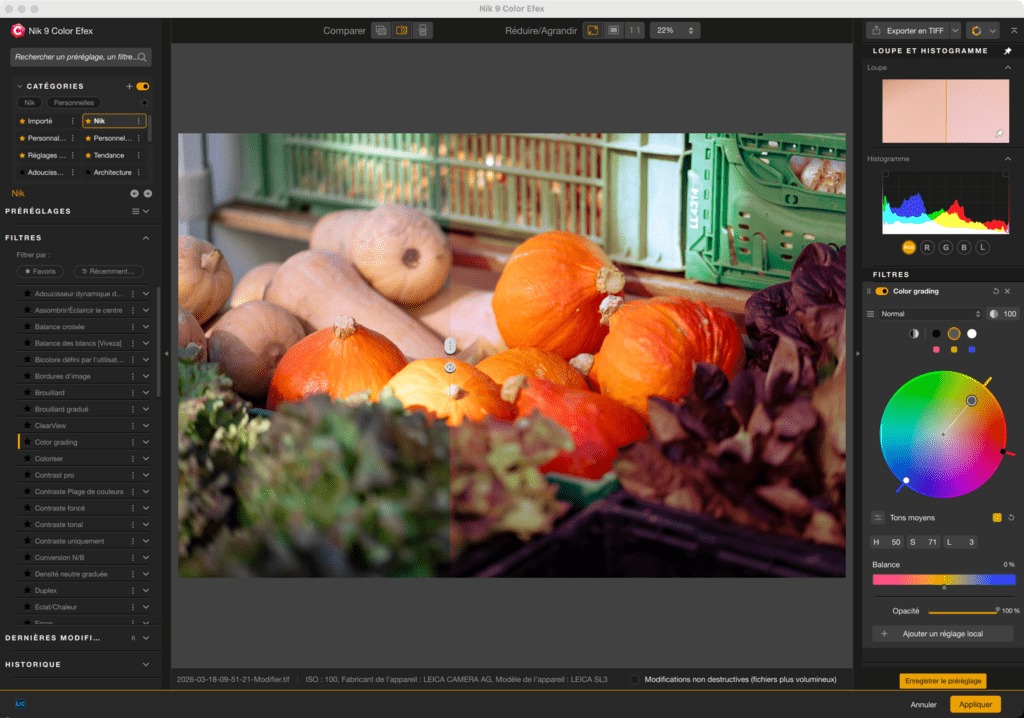Click the reset Color grading filter icon

[996, 291]
